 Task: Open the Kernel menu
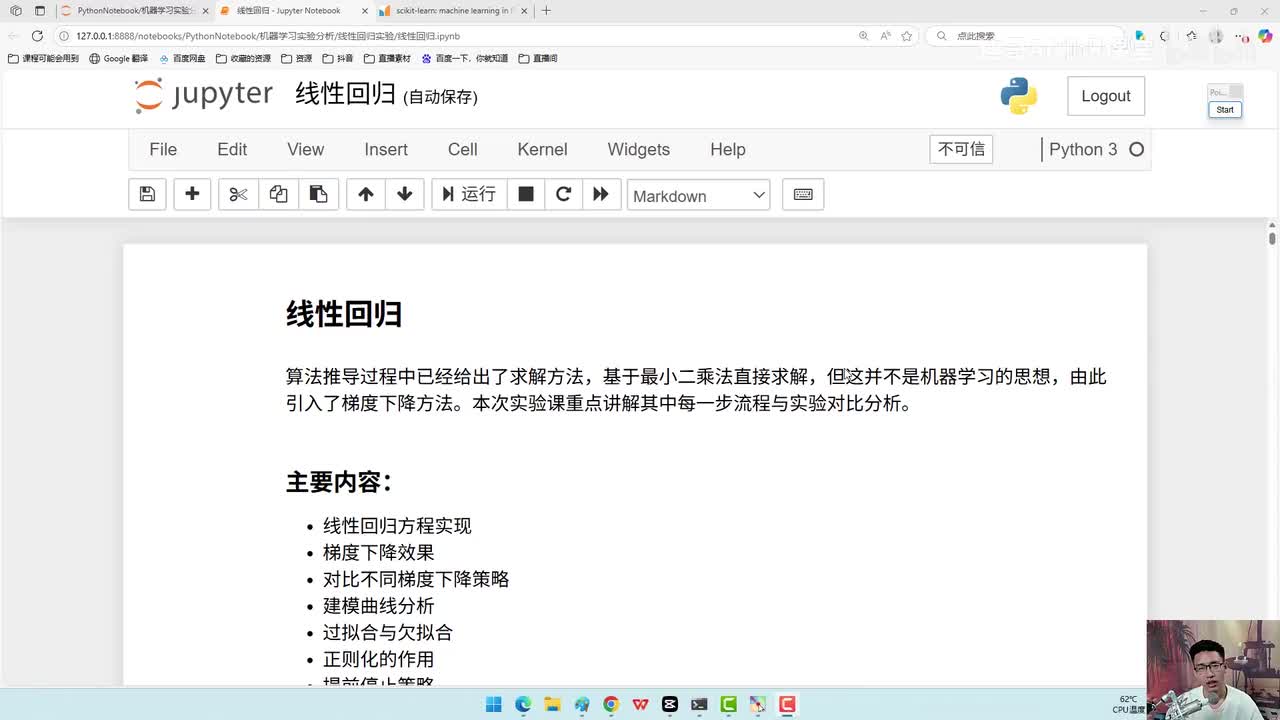tap(542, 149)
